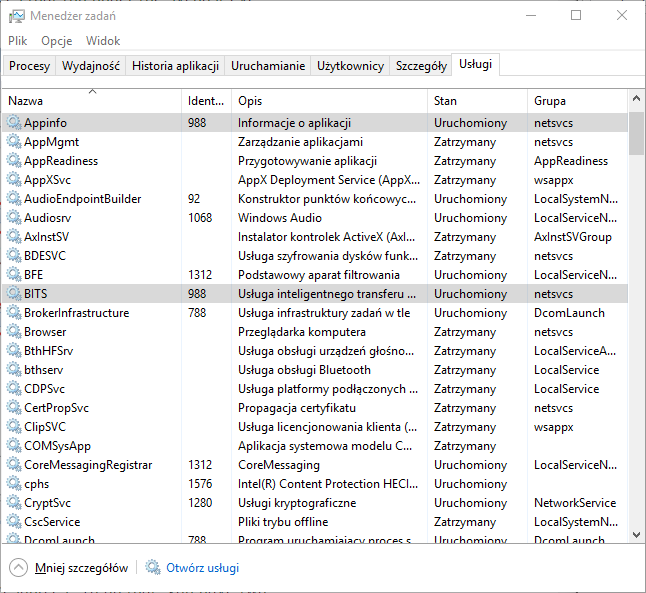Image resolution: width=646 pixels, height=593 pixels.
Task: Switch to the Wydajność tab
Action: pyautogui.click(x=91, y=66)
